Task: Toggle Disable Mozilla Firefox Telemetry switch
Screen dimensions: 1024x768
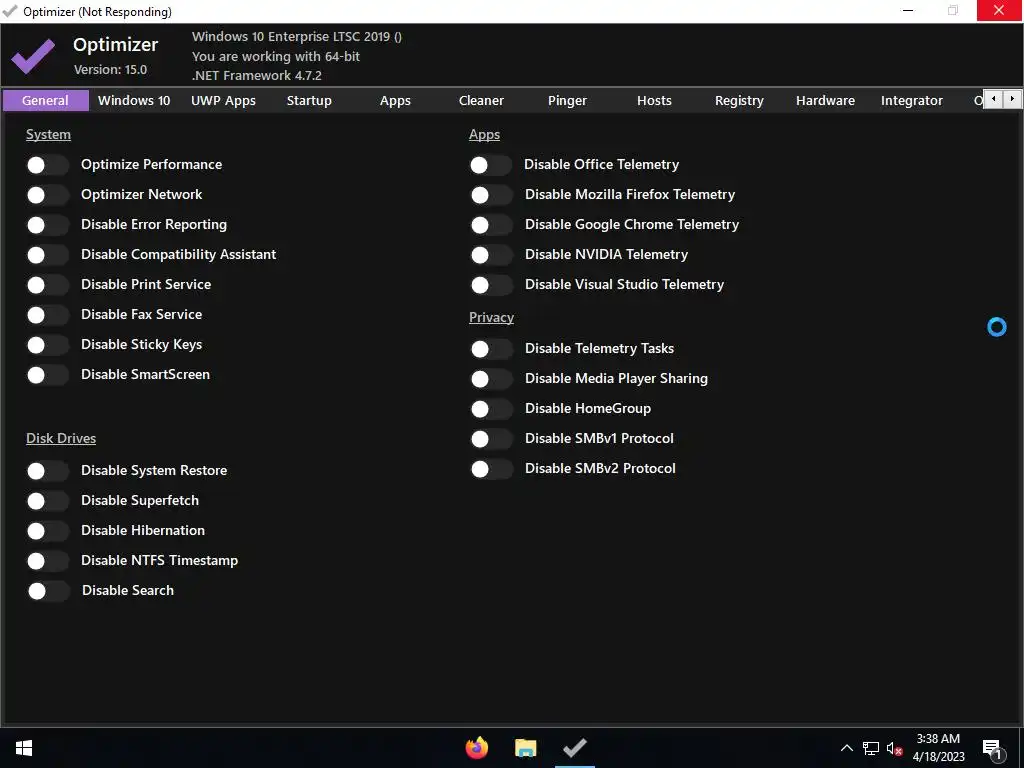Action: coord(491,195)
